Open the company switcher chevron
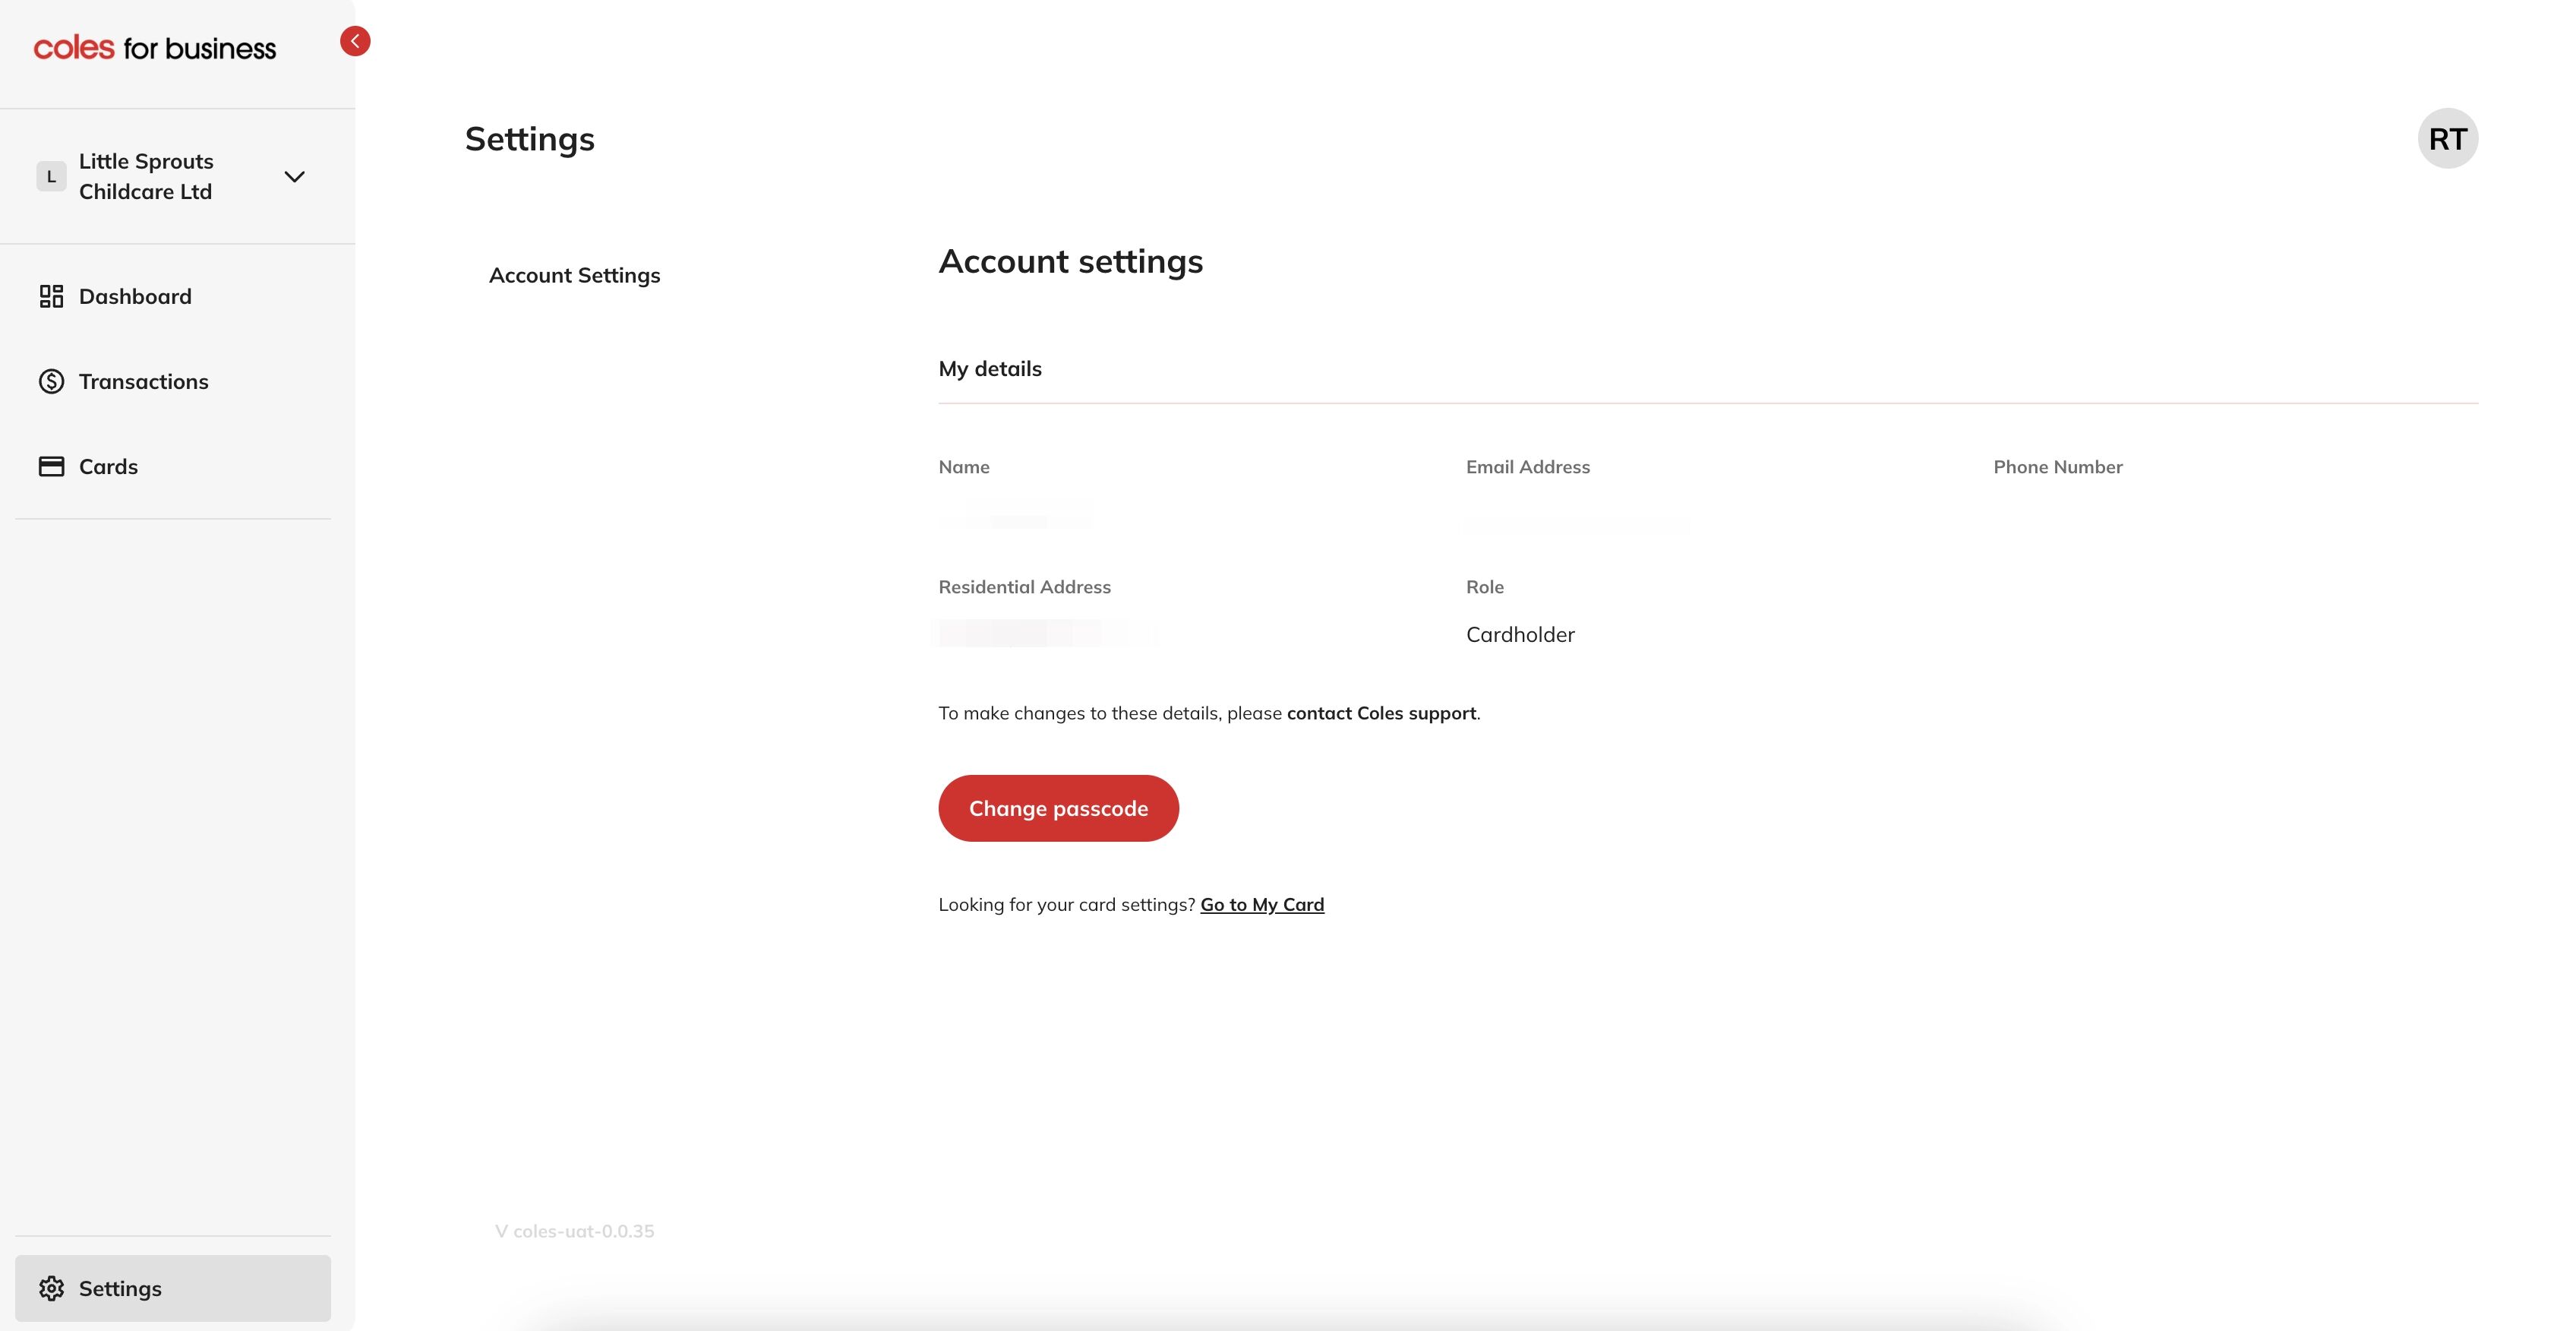The width and height of the screenshot is (2576, 1331). [x=293, y=176]
